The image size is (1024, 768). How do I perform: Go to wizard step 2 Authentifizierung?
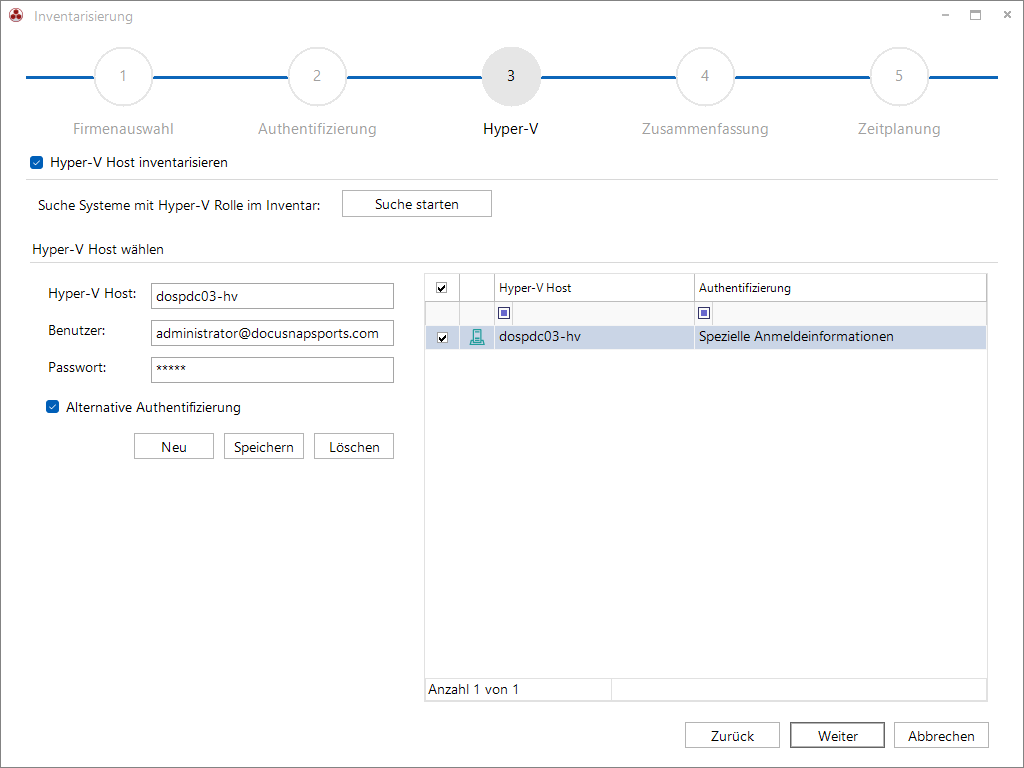tap(317, 76)
